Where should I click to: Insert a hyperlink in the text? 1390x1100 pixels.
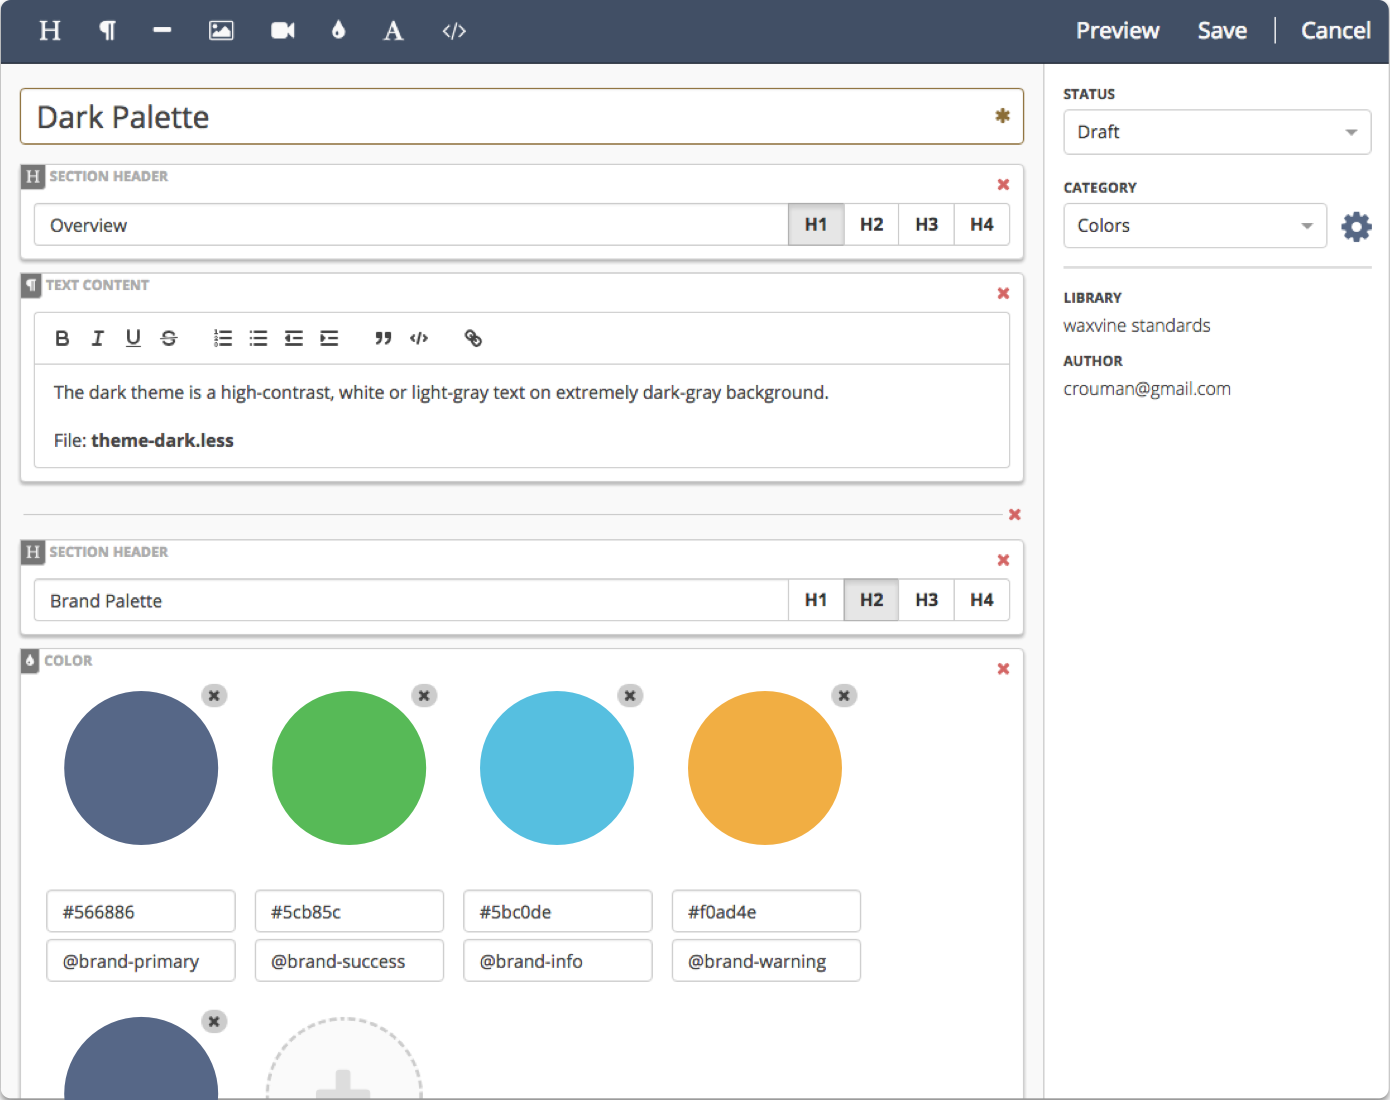473,338
